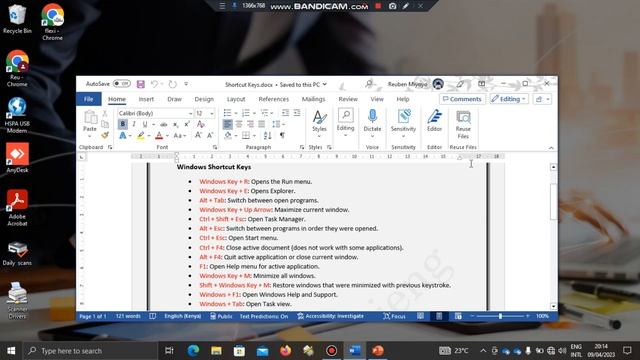Center align the paragraph
640x360 pixels.
pyautogui.click(x=239, y=124)
